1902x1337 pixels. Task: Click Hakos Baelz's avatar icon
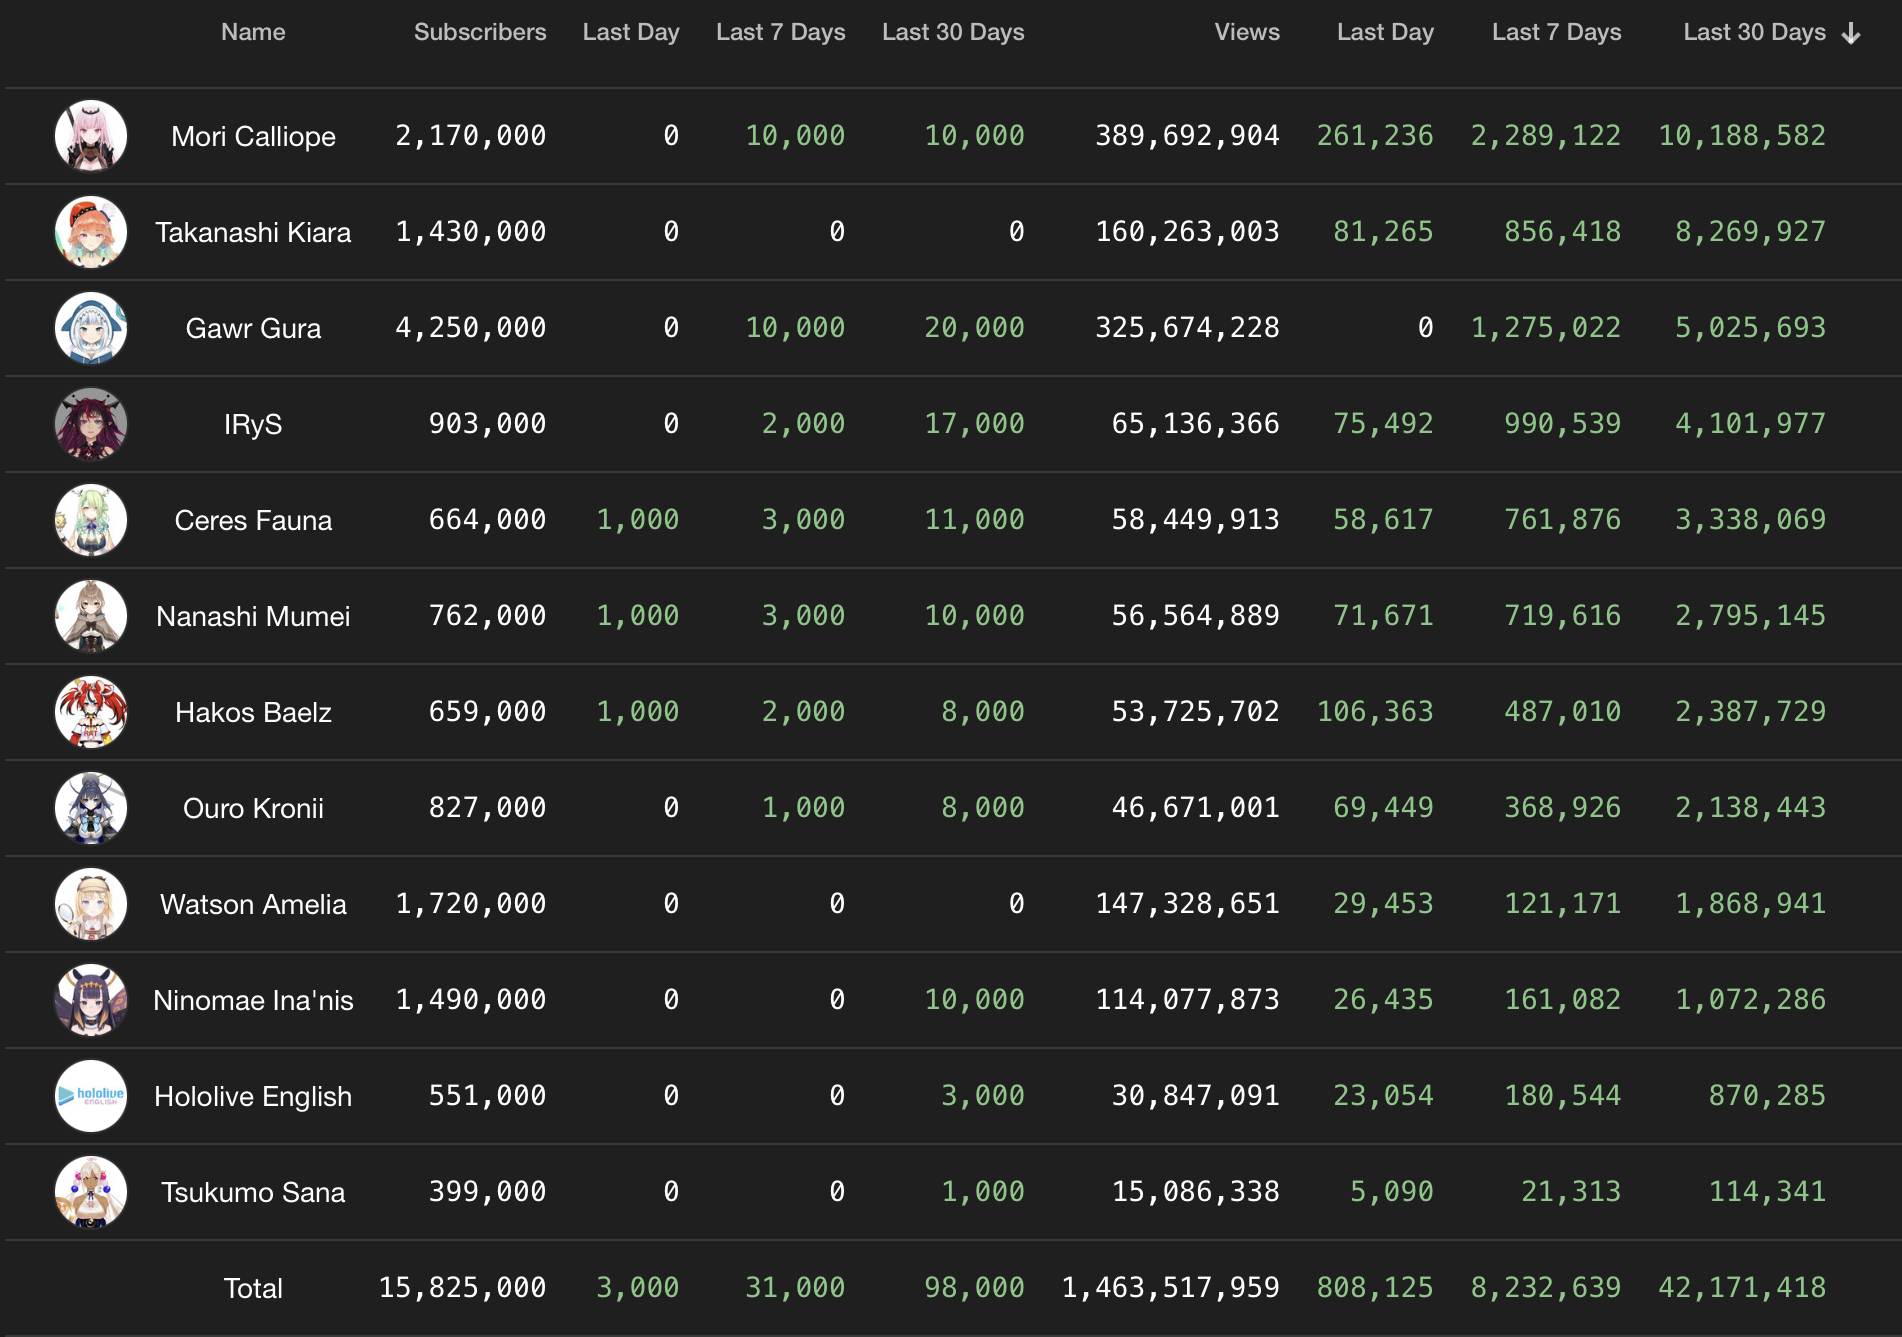tap(91, 712)
